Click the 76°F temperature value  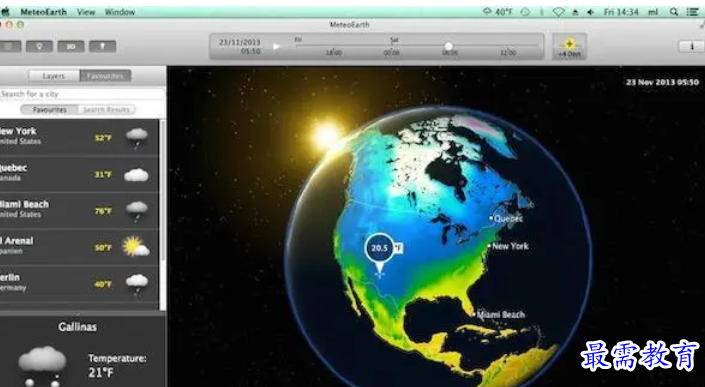click(103, 211)
